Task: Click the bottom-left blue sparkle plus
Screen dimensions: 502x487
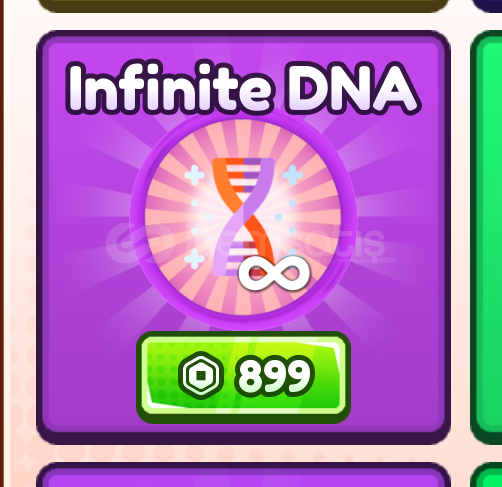Action: (194, 259)
